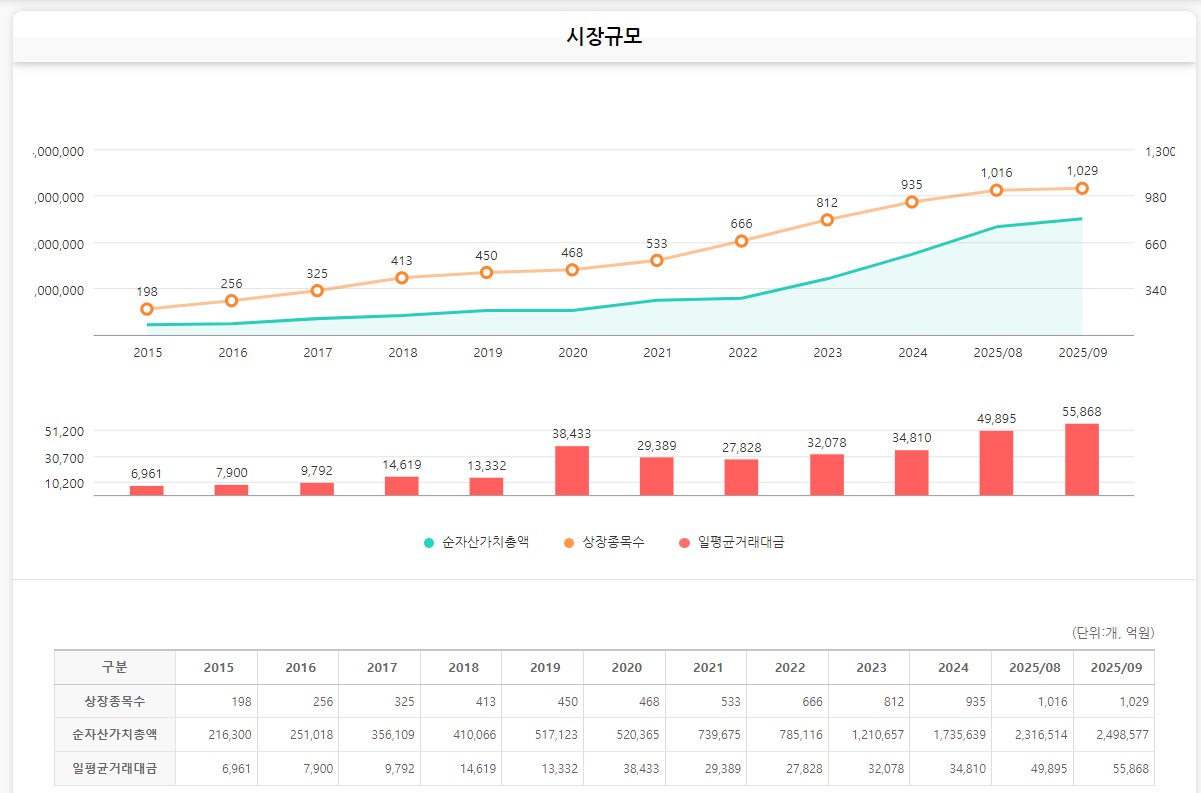
Task: Click the 일평균거래대금 table row header
Action: pos(115,769)
